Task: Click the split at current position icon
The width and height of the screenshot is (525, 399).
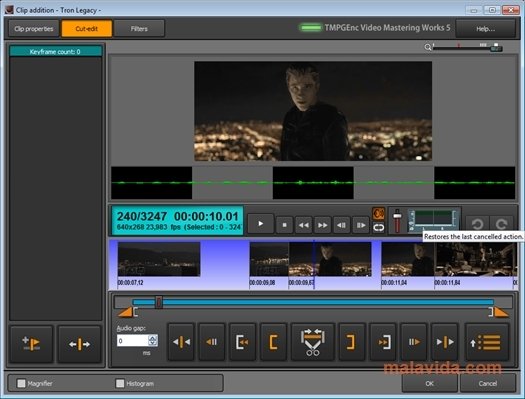Action: click(x=79, y=344)
